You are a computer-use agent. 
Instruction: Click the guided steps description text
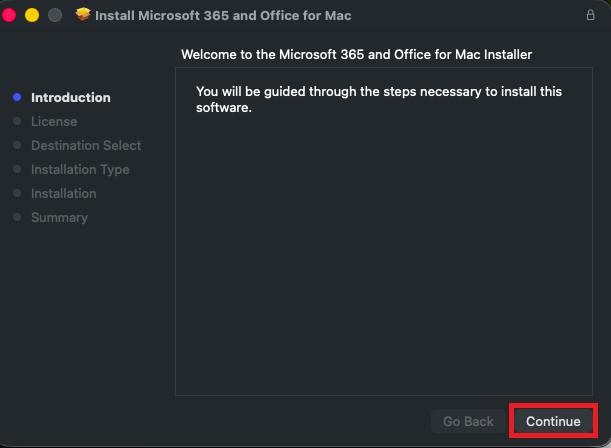[379, 99]
